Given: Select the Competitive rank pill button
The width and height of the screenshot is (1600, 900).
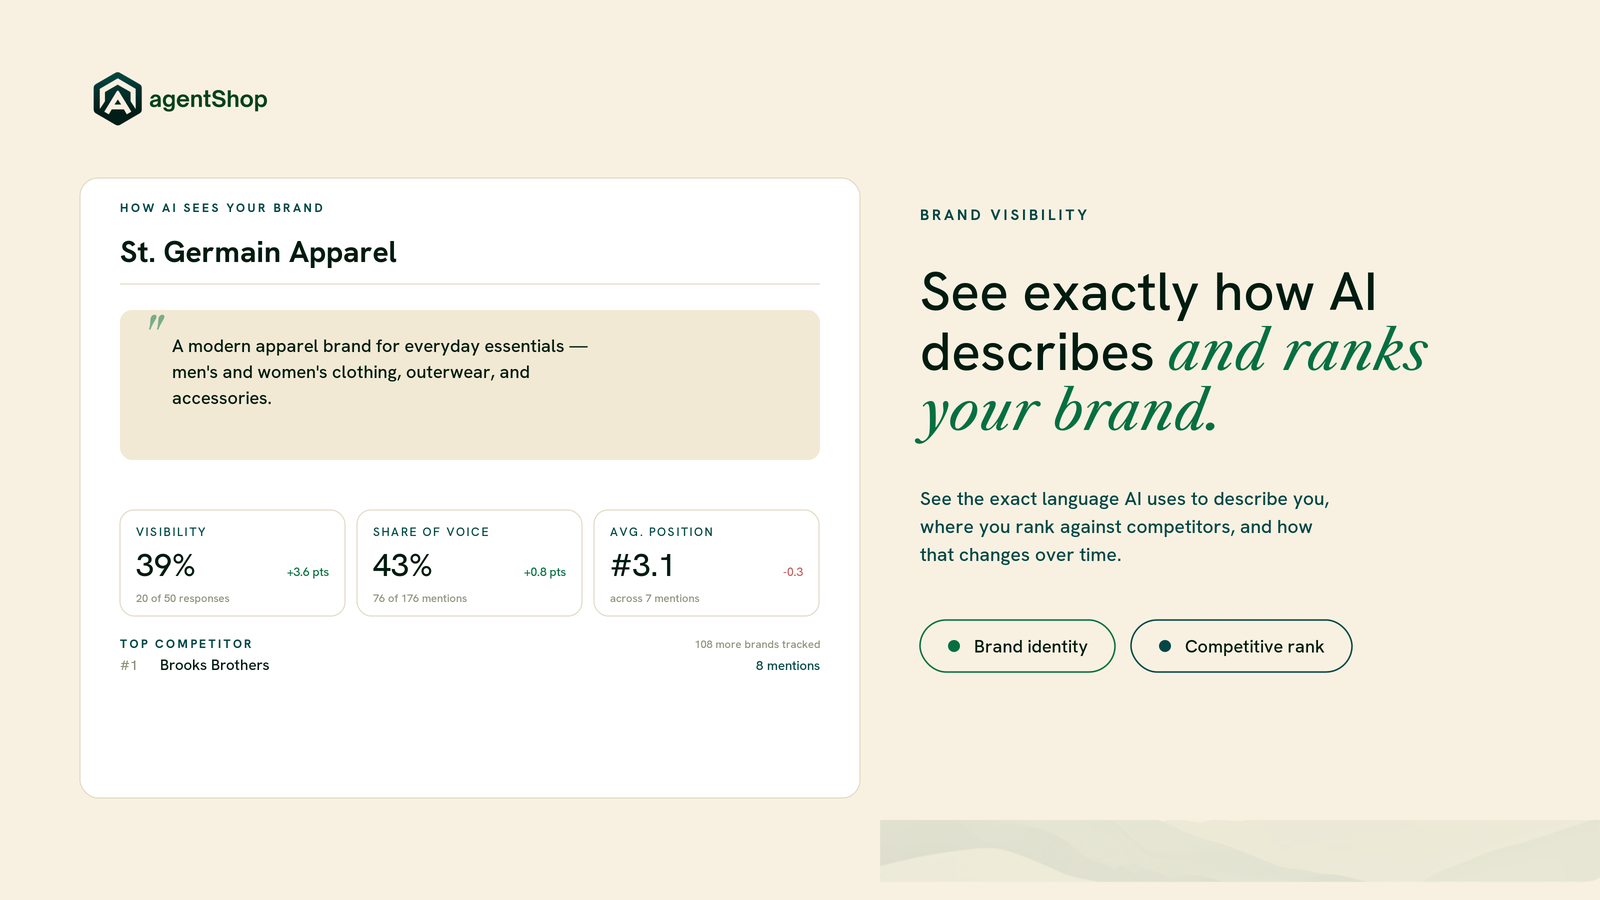Looking at the screenshot, I should 1241,646.
